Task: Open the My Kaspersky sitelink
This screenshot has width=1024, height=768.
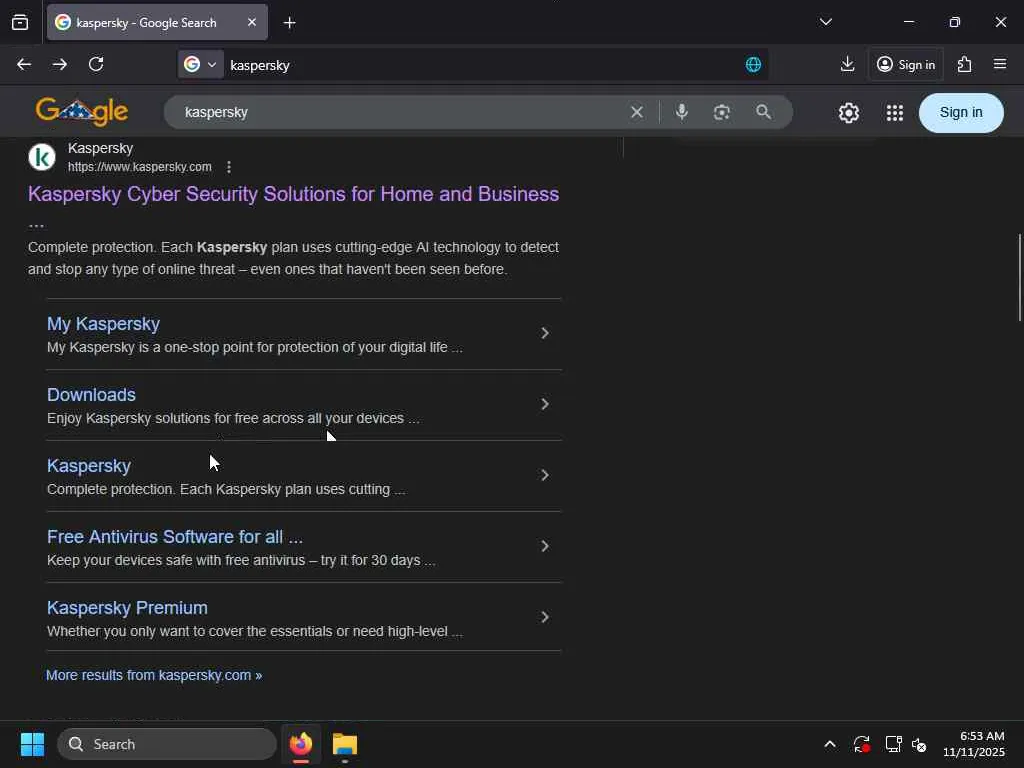Action: pos(103,324)
